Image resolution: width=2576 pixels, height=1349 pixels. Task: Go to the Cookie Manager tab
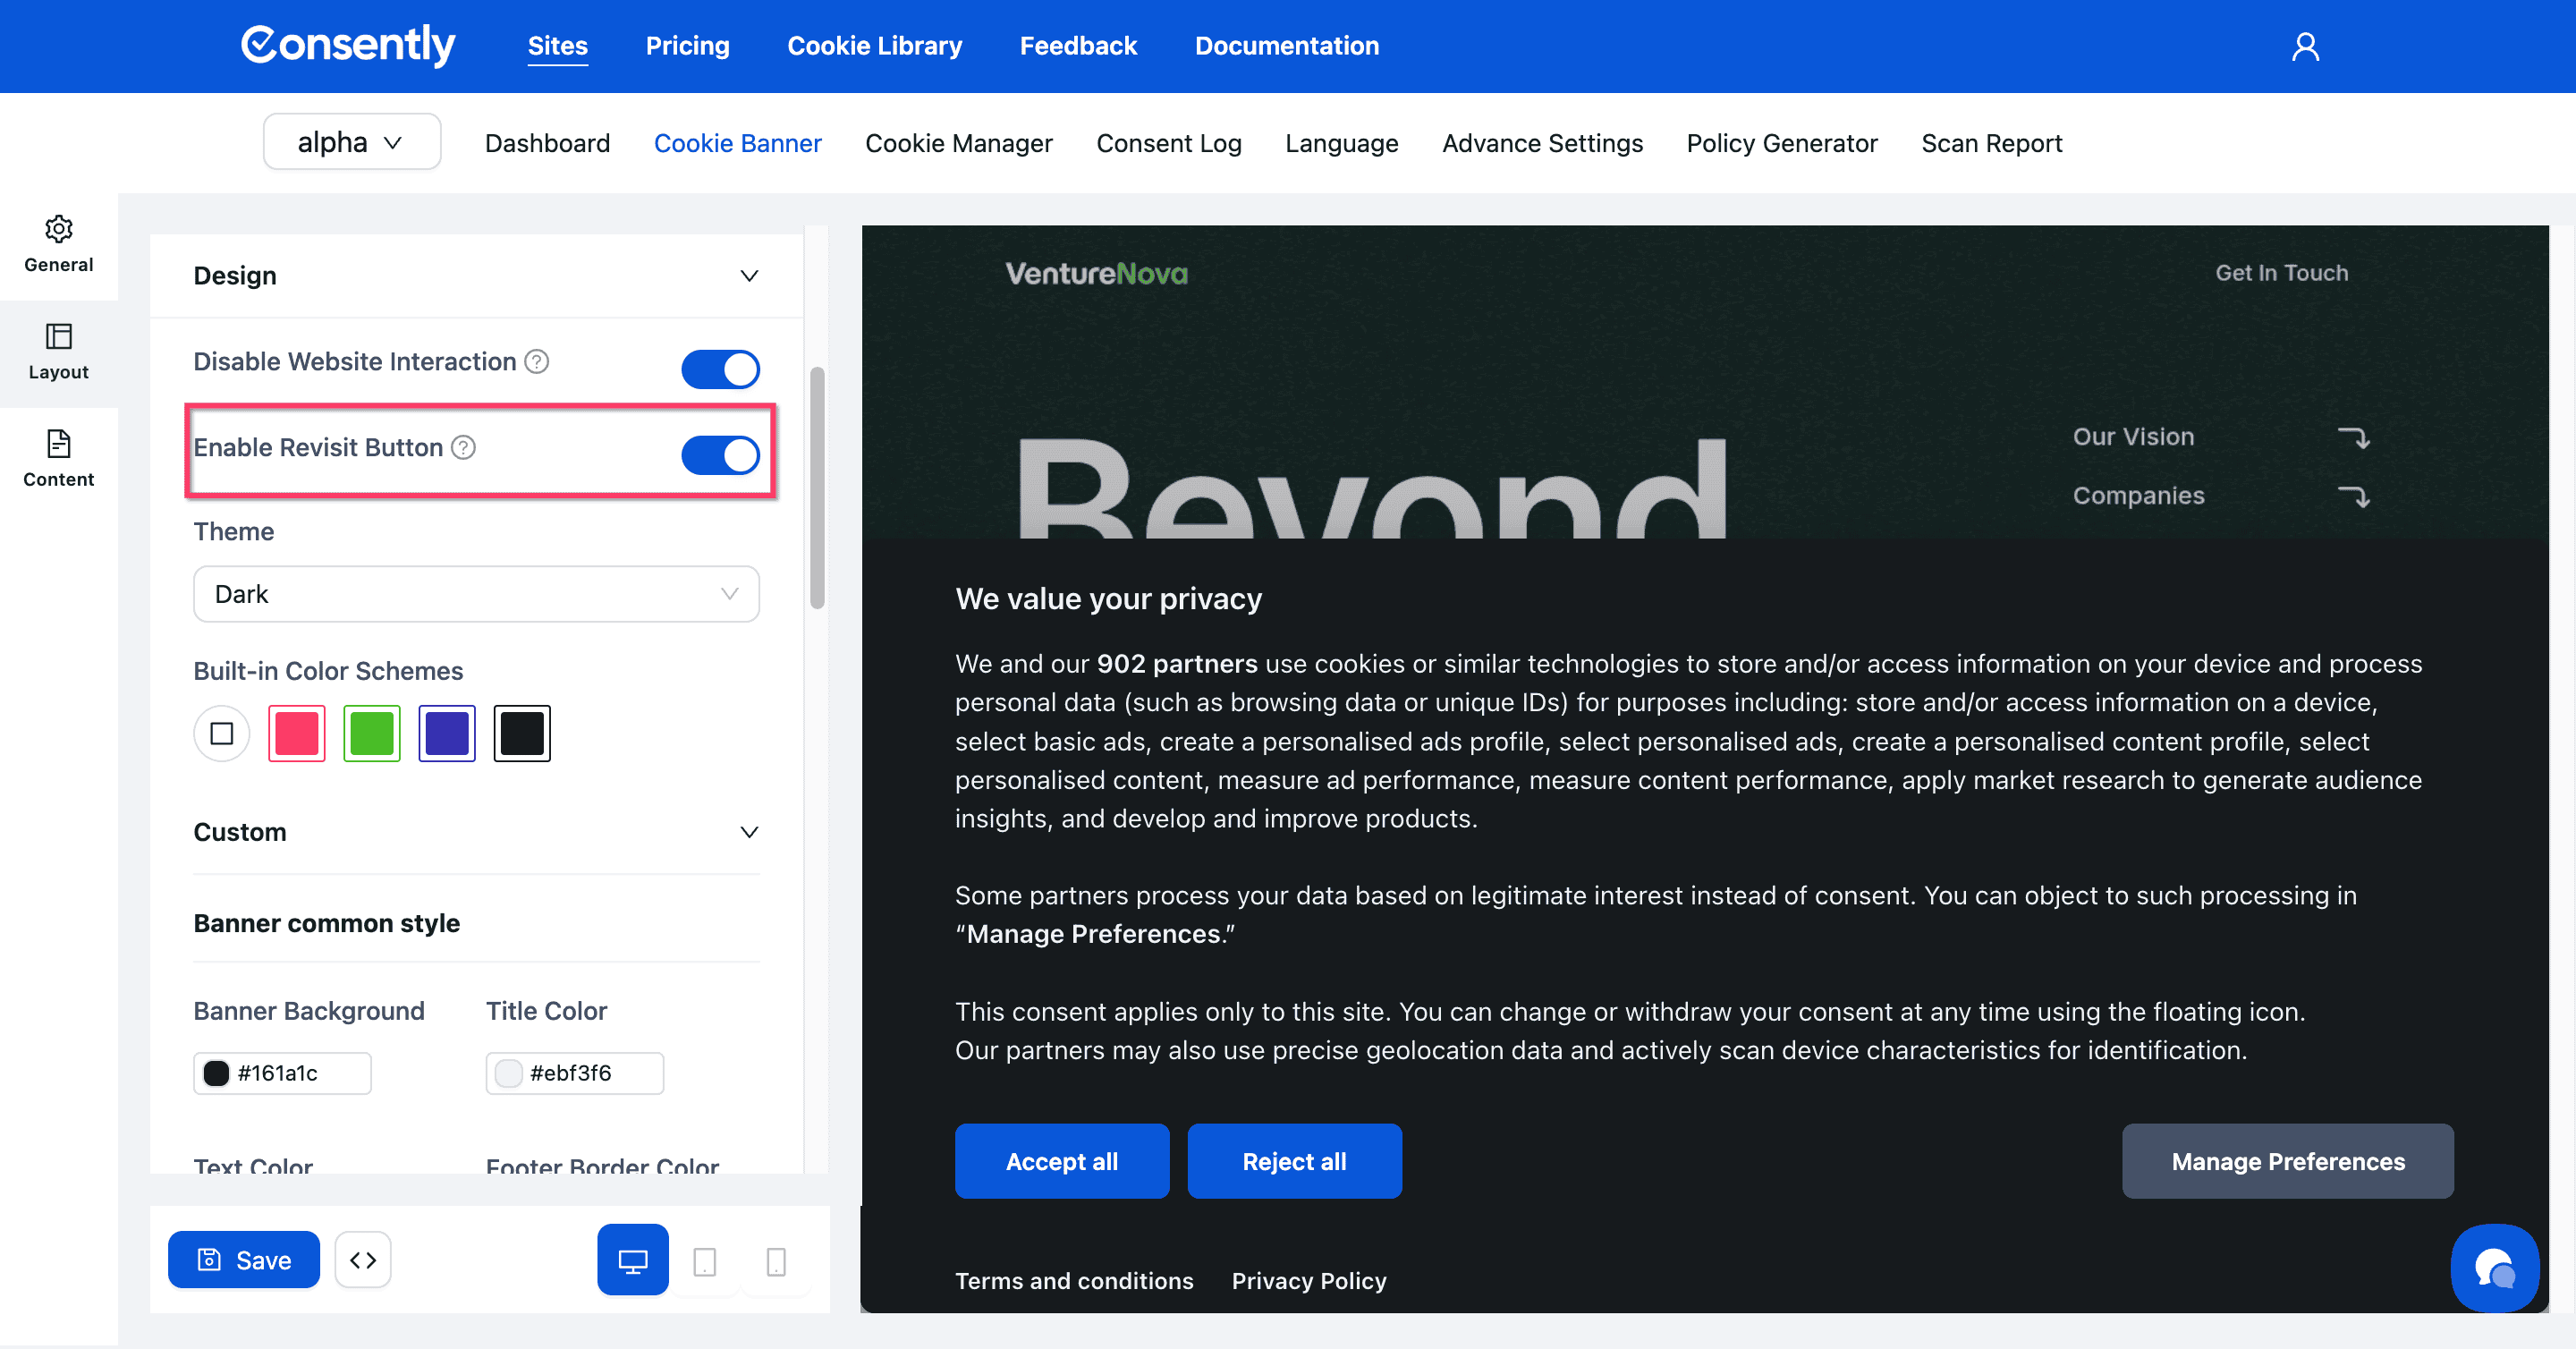958,143
